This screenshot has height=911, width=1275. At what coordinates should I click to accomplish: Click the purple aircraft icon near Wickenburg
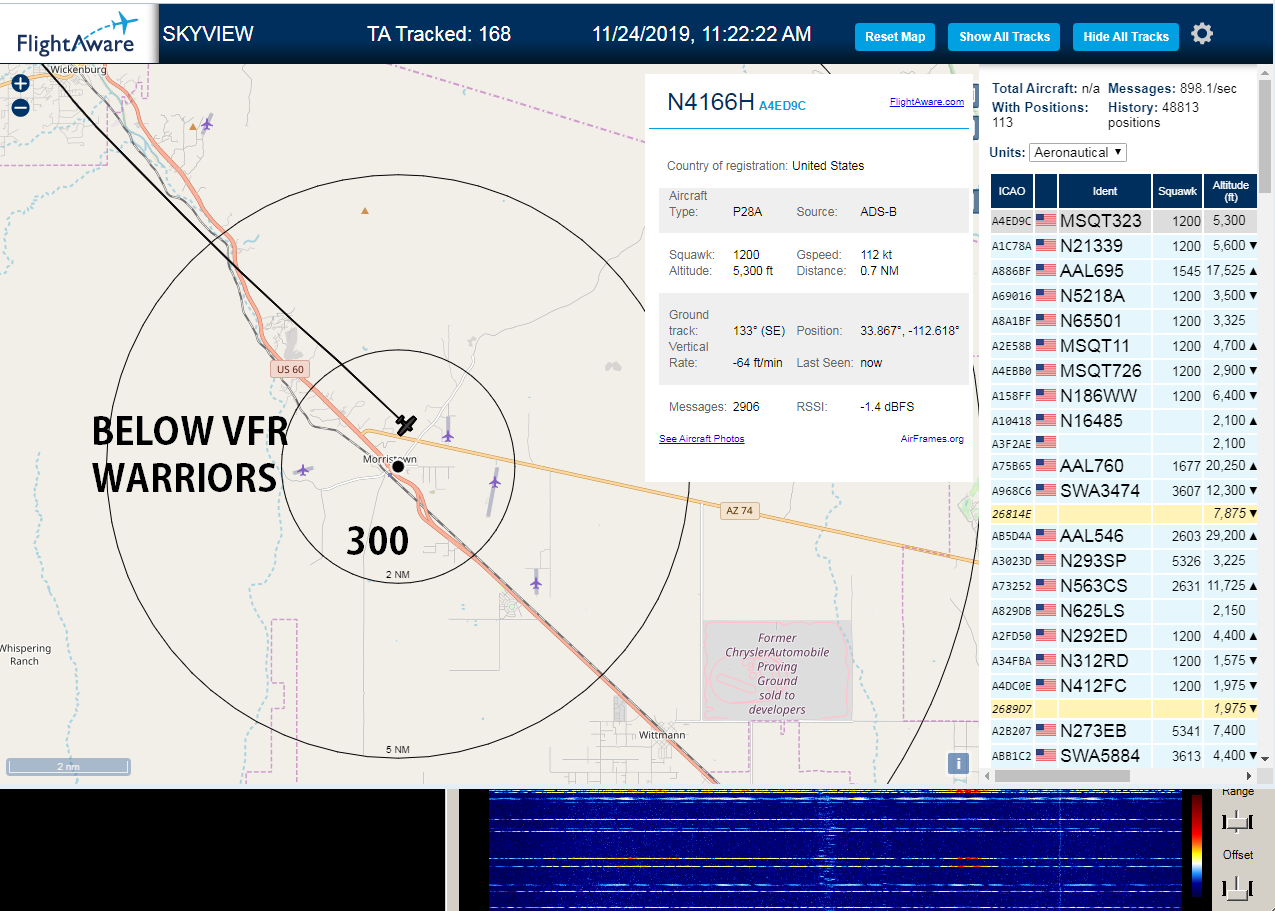[x=207, y=124]
